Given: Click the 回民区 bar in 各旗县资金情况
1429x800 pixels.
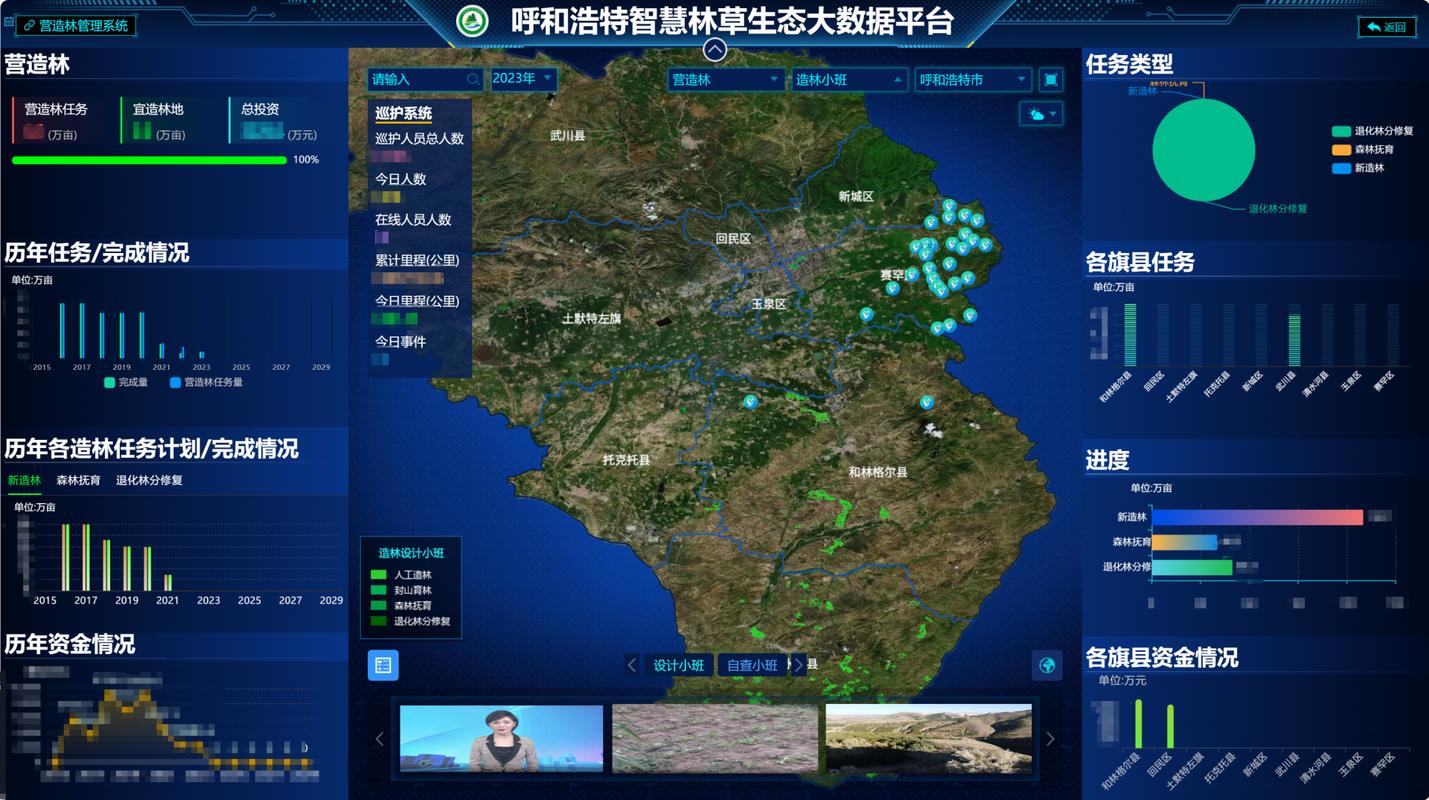Looking at the screenshot, I should 1170,726.
